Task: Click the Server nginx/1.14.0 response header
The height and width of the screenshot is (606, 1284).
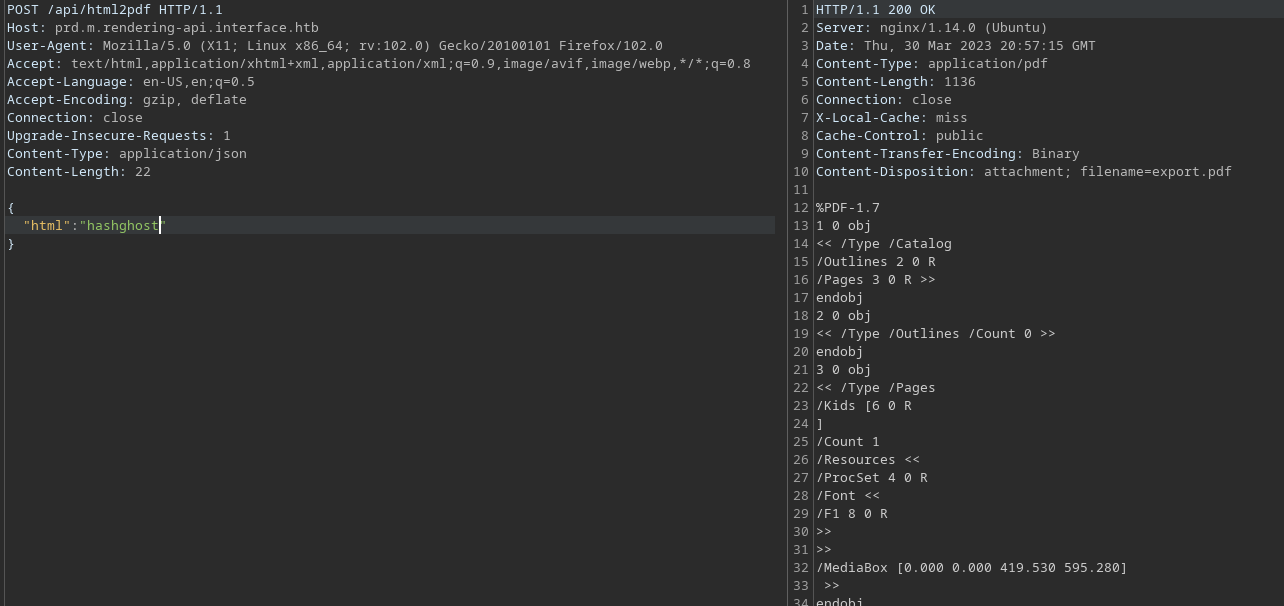Action: coord(931,28)
